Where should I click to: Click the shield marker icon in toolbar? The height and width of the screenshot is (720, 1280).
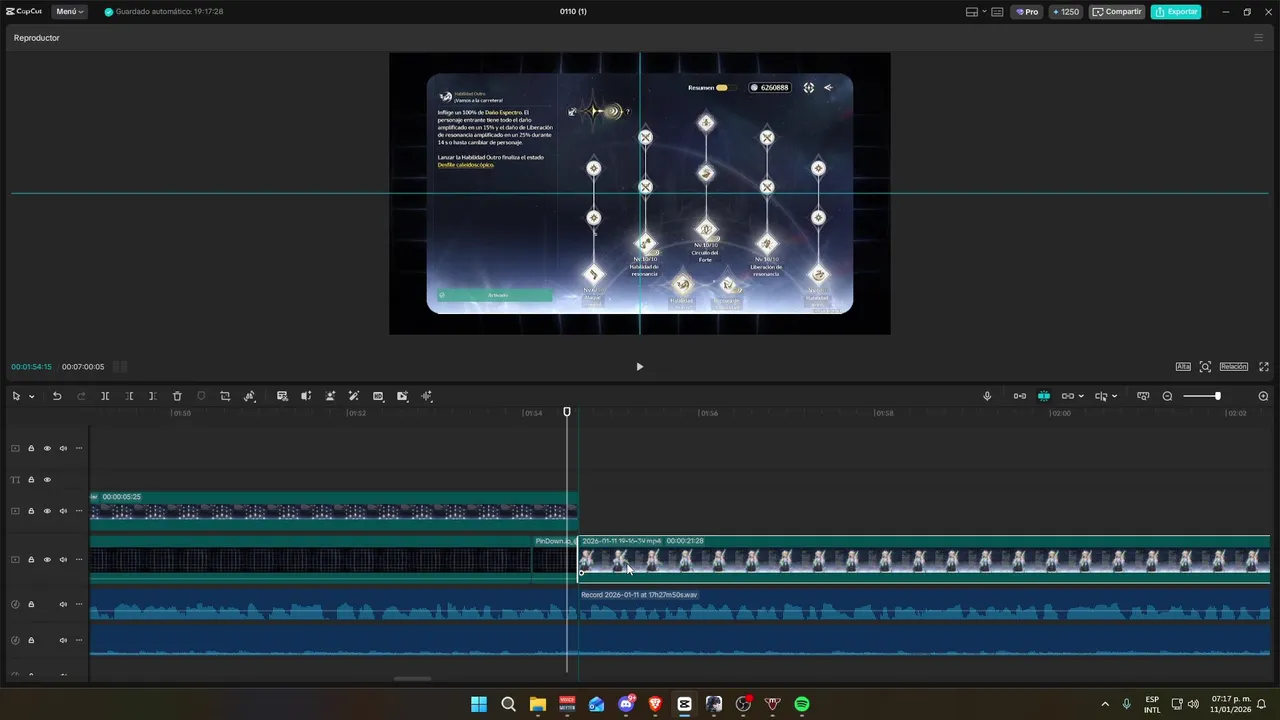201,397
